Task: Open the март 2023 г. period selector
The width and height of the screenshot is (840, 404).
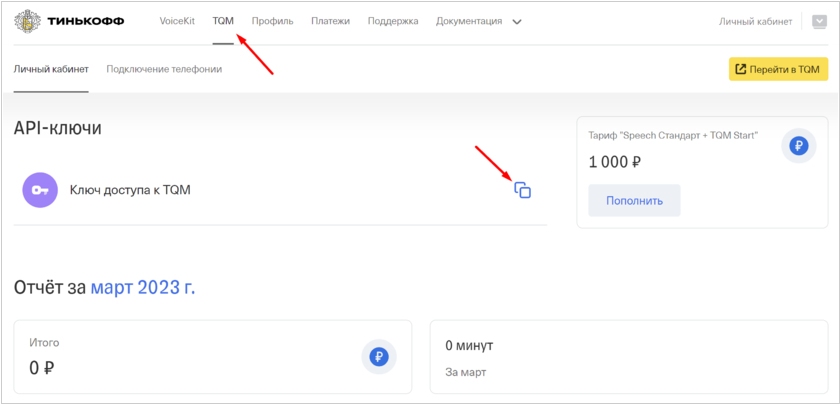Action: pyautogui.click(x=143, y=288)
